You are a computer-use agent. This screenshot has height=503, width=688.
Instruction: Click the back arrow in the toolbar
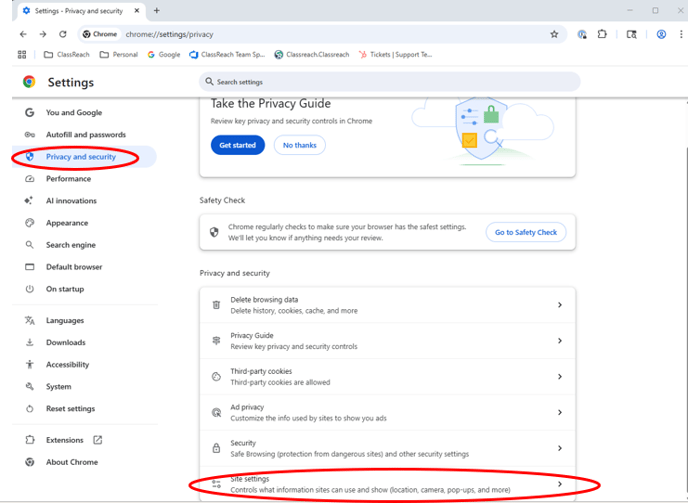coord(23,34)
